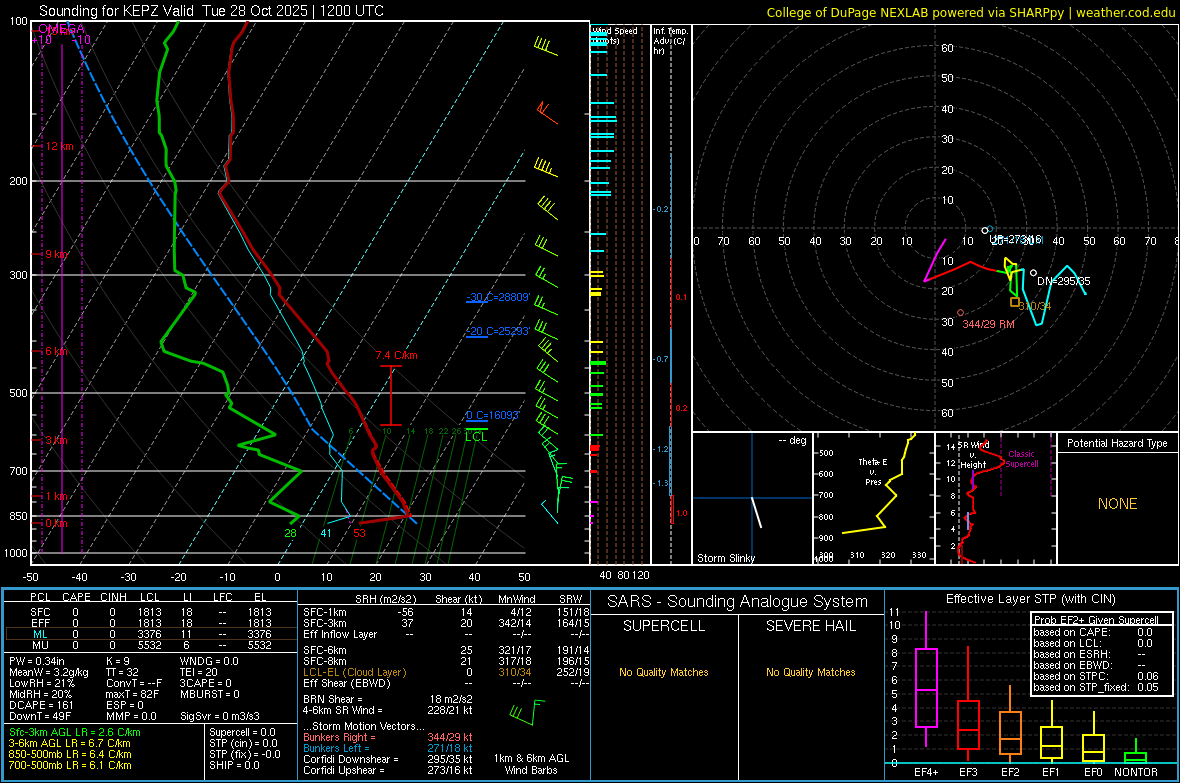Select the SFC parcel row
This screenshot has width=1180, height=783.
click(x=151, y=612)
